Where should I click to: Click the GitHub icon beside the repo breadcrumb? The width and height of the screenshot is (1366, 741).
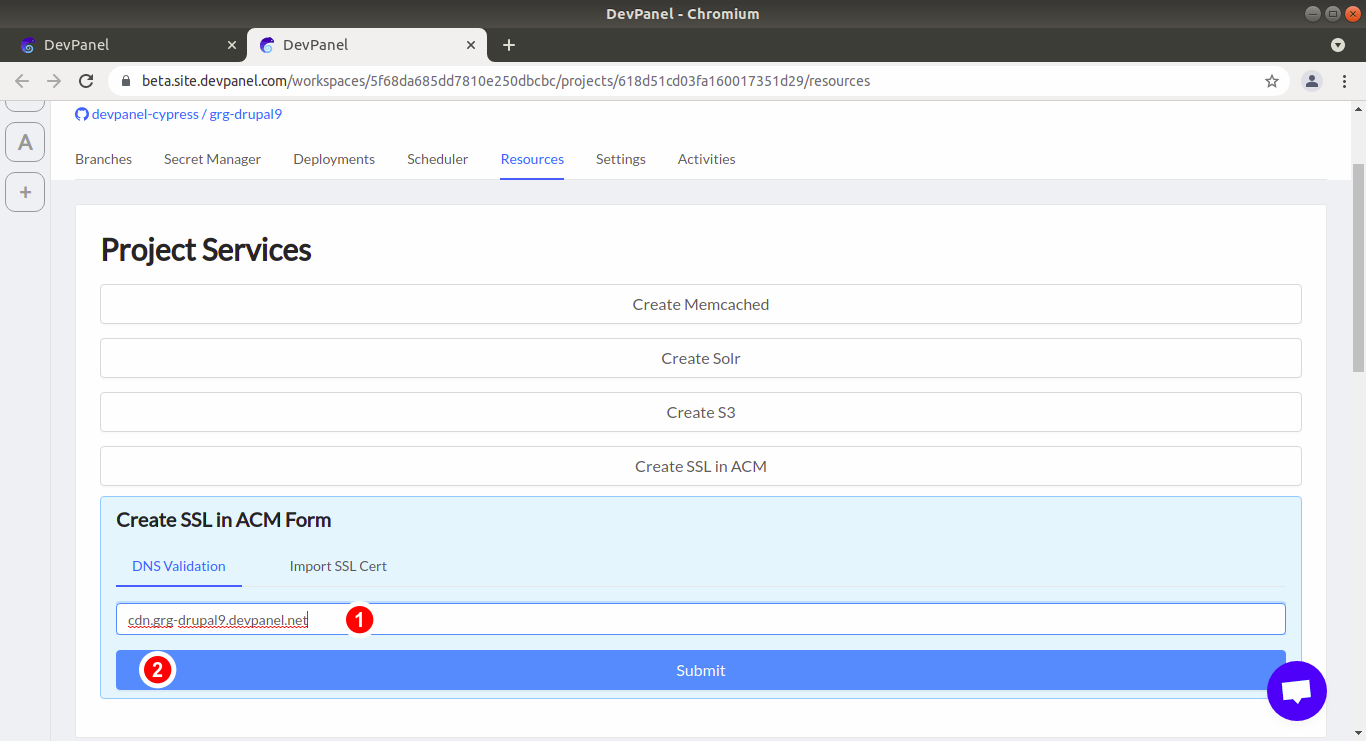81,113
